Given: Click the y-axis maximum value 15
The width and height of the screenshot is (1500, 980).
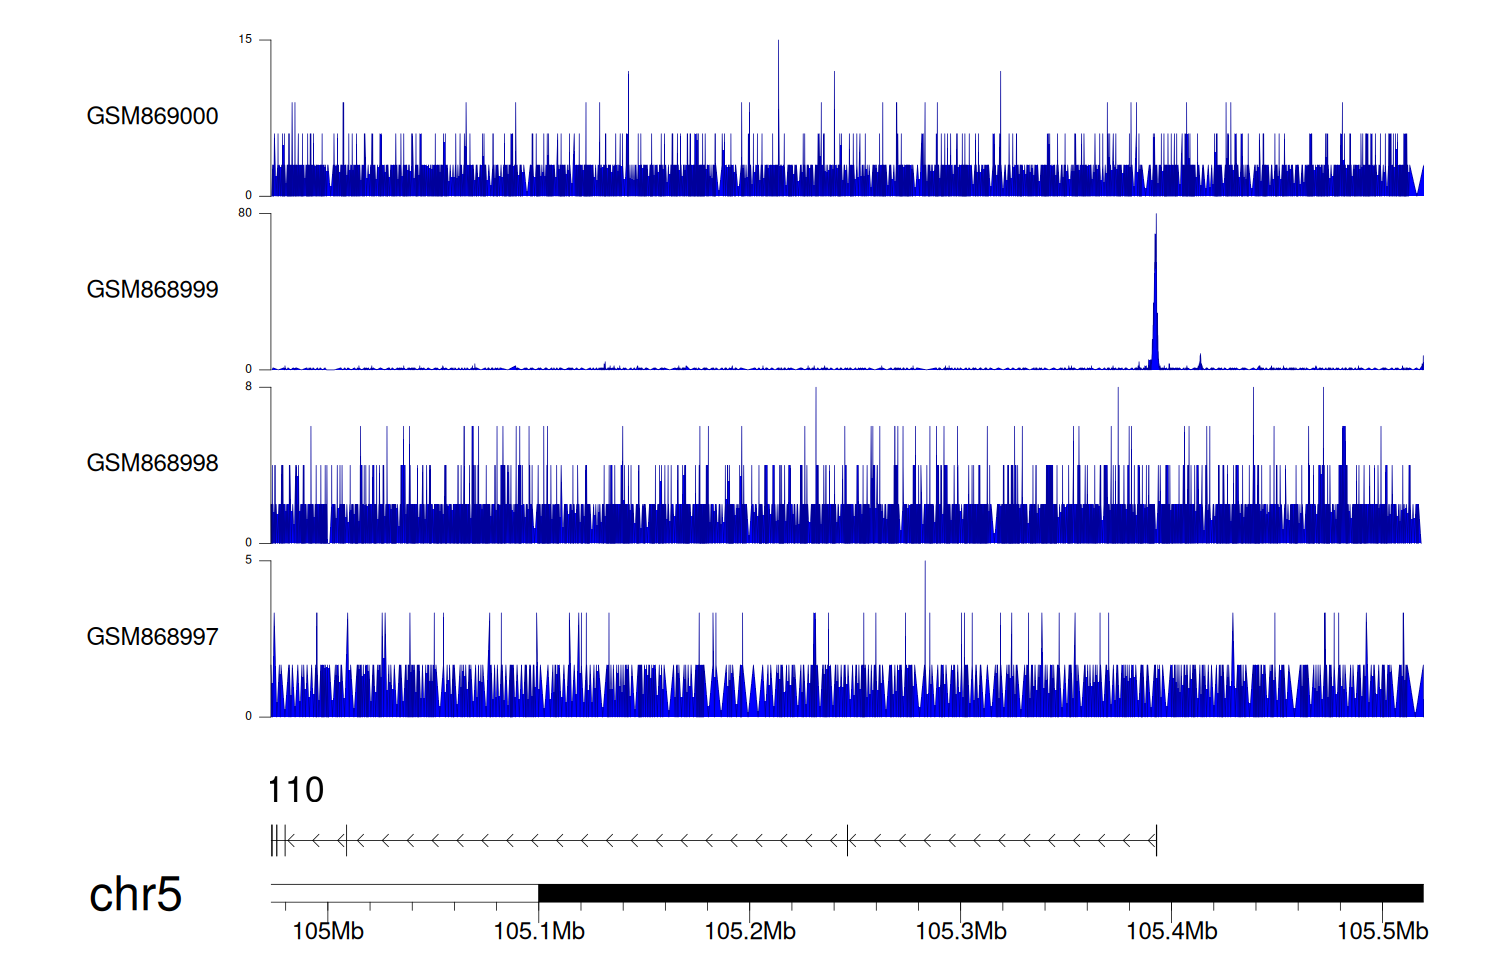Looking at the screenshot, I should click(245, 40).
